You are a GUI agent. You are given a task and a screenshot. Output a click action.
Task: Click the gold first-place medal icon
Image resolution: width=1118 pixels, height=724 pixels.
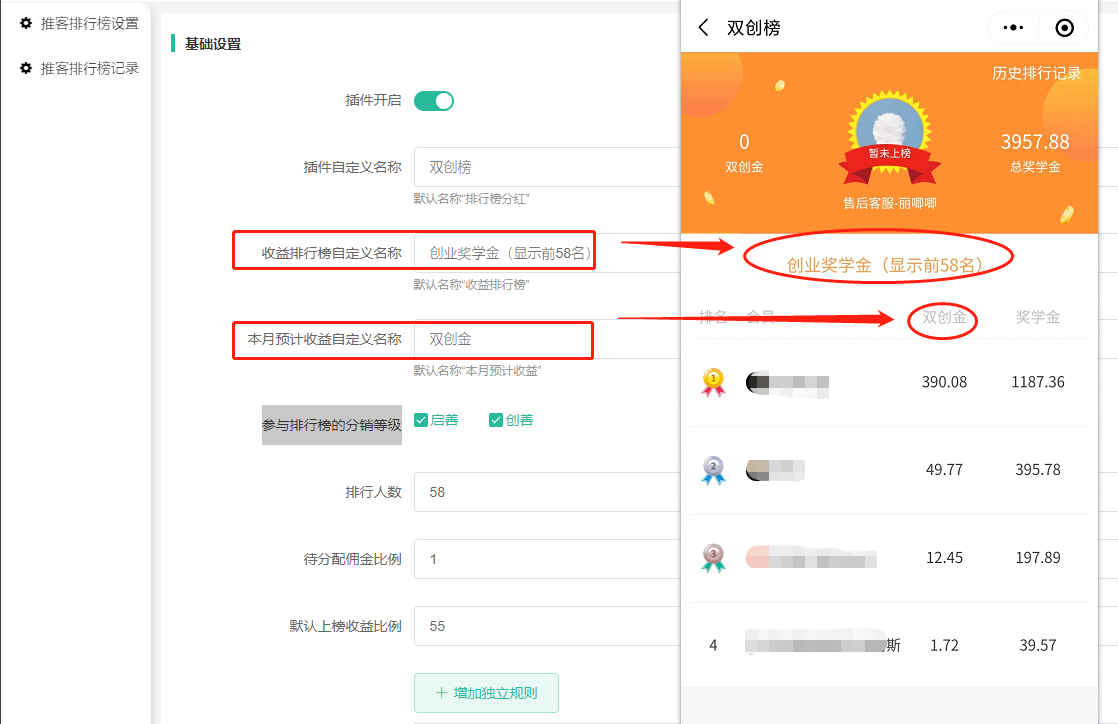pos(713,382)
